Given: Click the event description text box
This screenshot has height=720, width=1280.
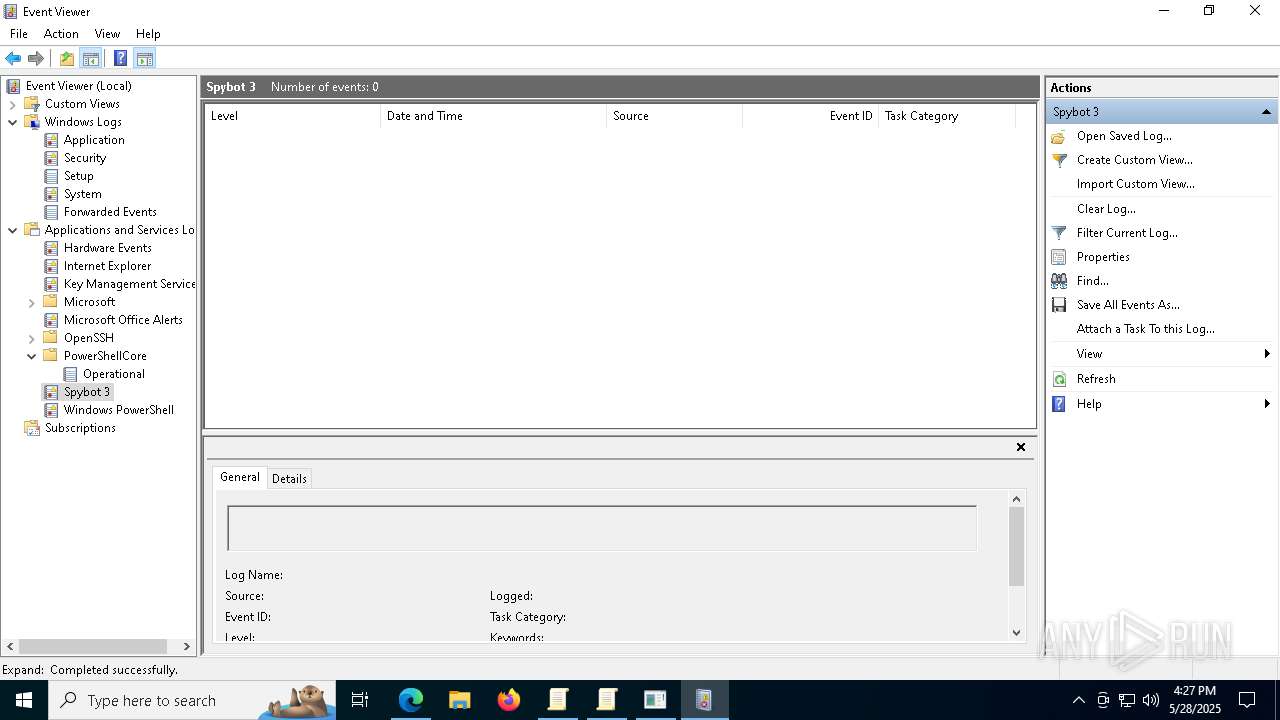Looking at the screenshot, I should pyautogui.click(x=602, y=528).
